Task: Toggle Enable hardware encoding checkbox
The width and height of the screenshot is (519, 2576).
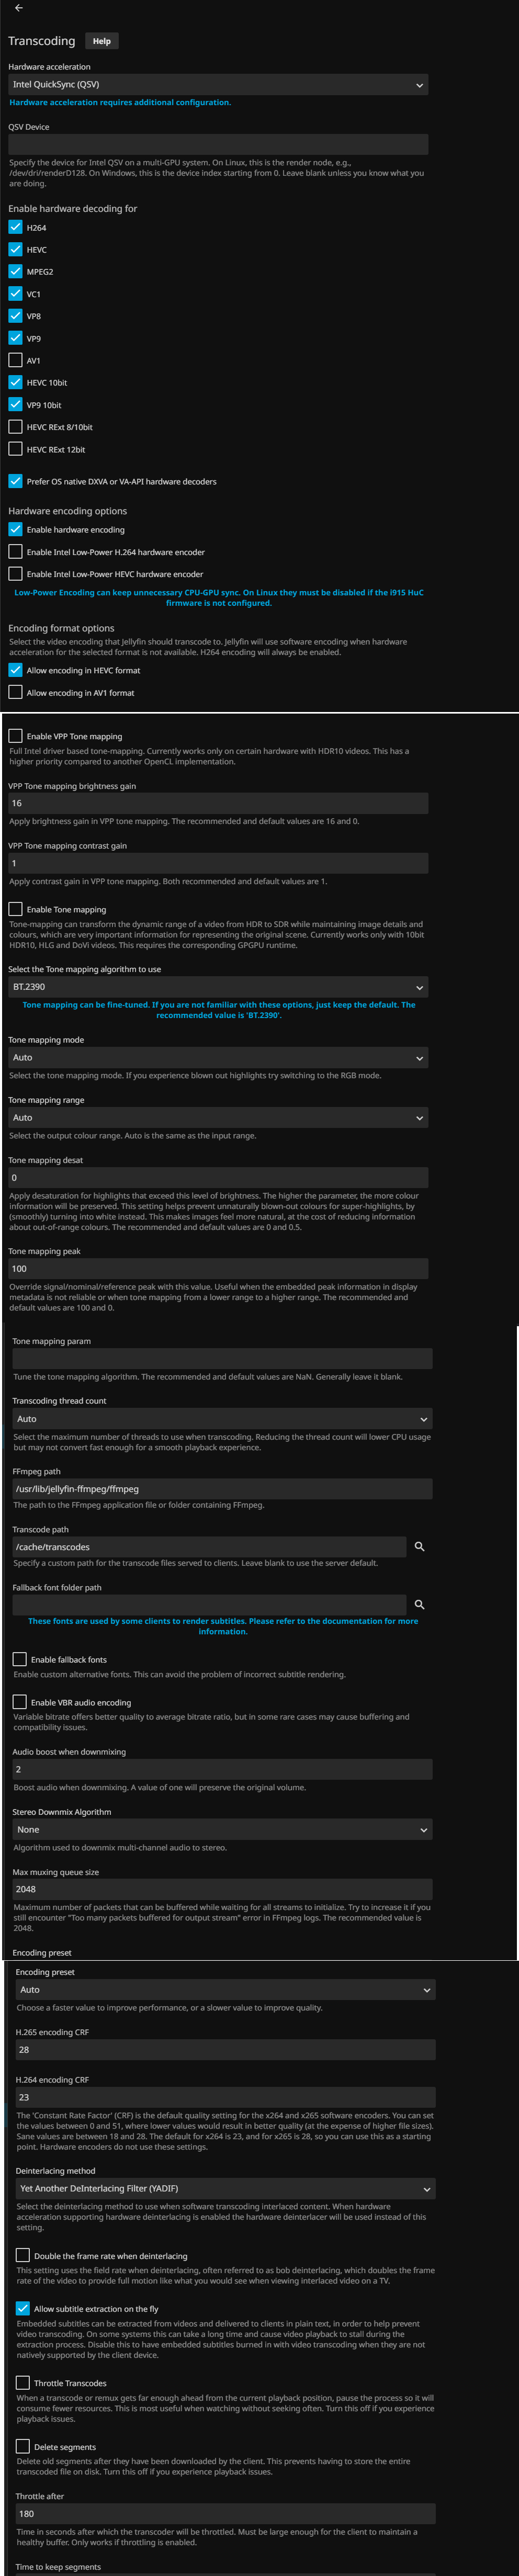Action: pos(15,529)
